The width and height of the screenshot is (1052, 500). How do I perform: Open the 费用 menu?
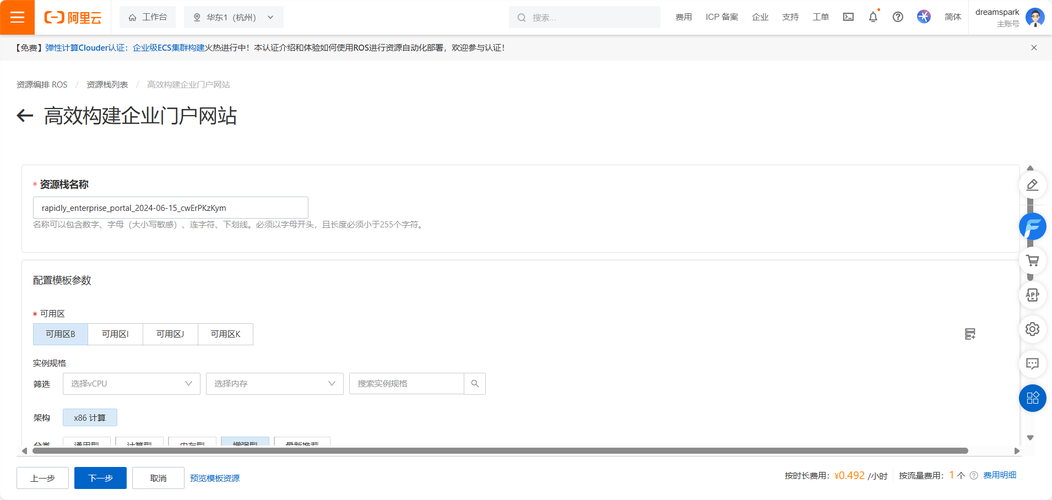683,17
